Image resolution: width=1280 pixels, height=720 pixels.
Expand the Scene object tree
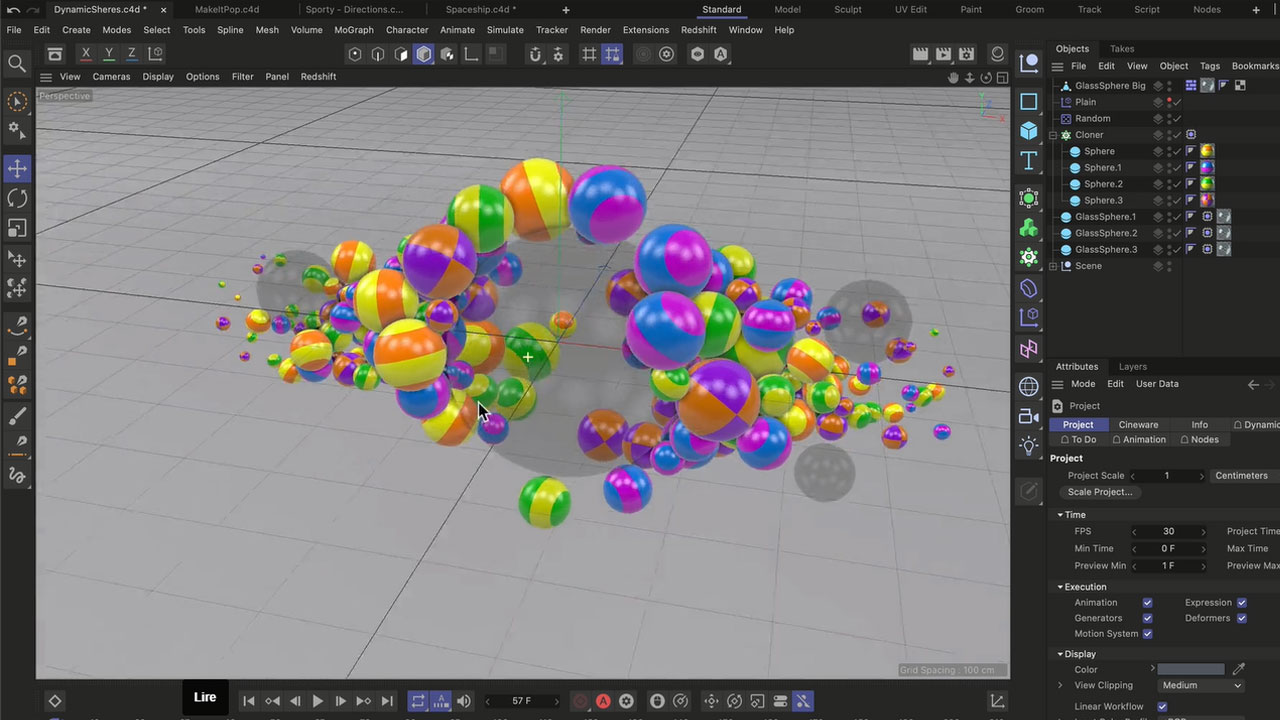(1054, 265)
